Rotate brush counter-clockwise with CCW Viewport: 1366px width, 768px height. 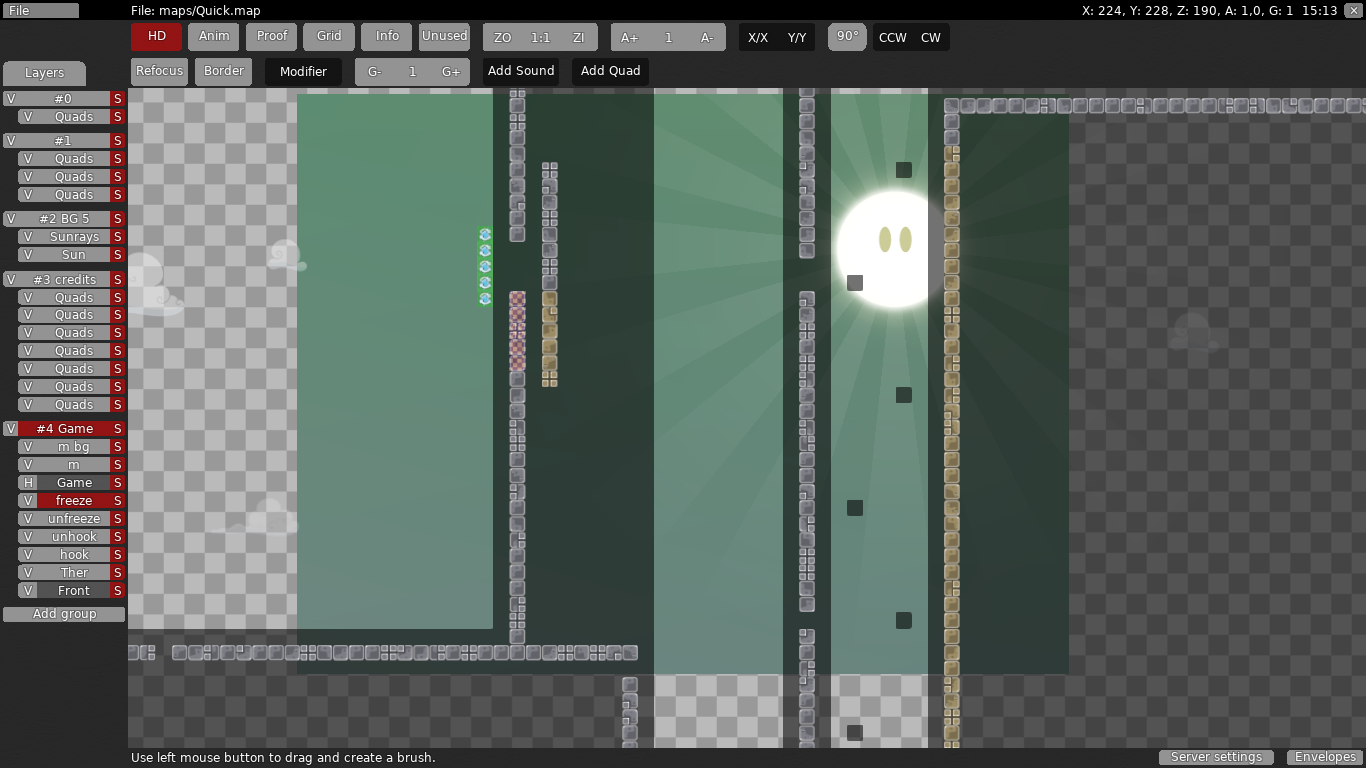(890, 37)
